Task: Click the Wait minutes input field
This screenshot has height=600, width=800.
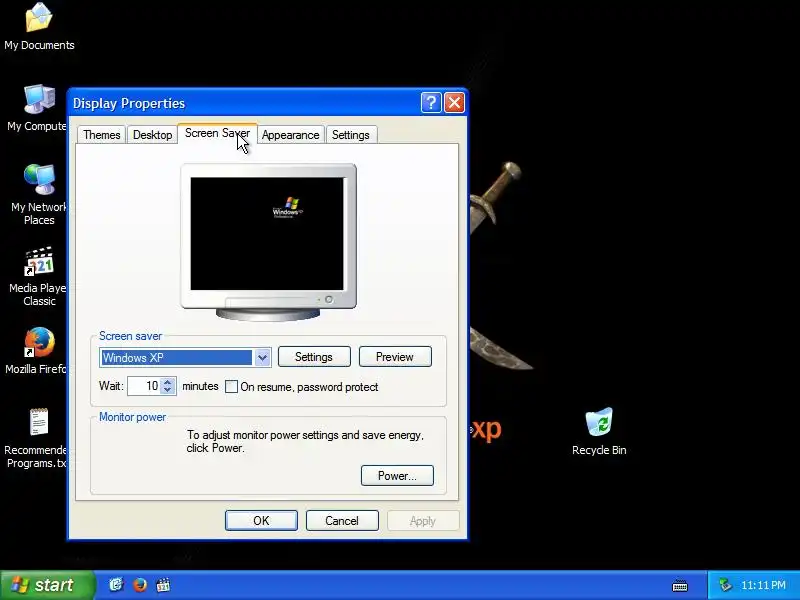Action: pos(144,386)
